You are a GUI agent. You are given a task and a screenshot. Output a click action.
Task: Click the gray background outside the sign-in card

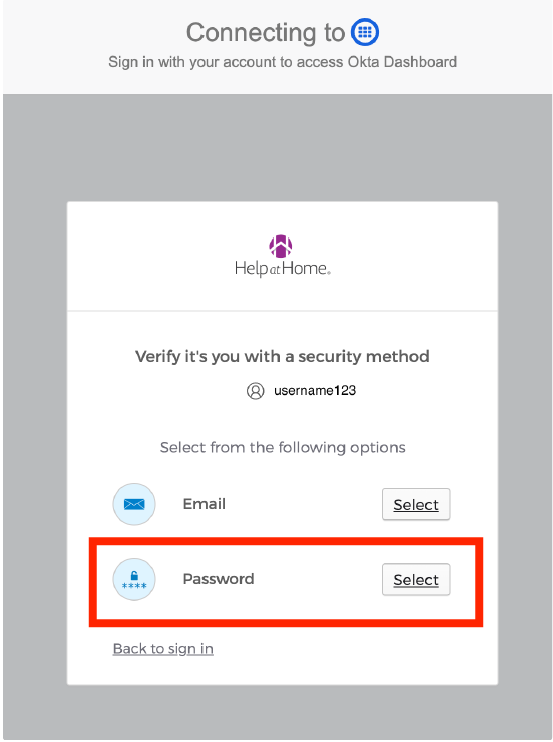tap(276, 147)
